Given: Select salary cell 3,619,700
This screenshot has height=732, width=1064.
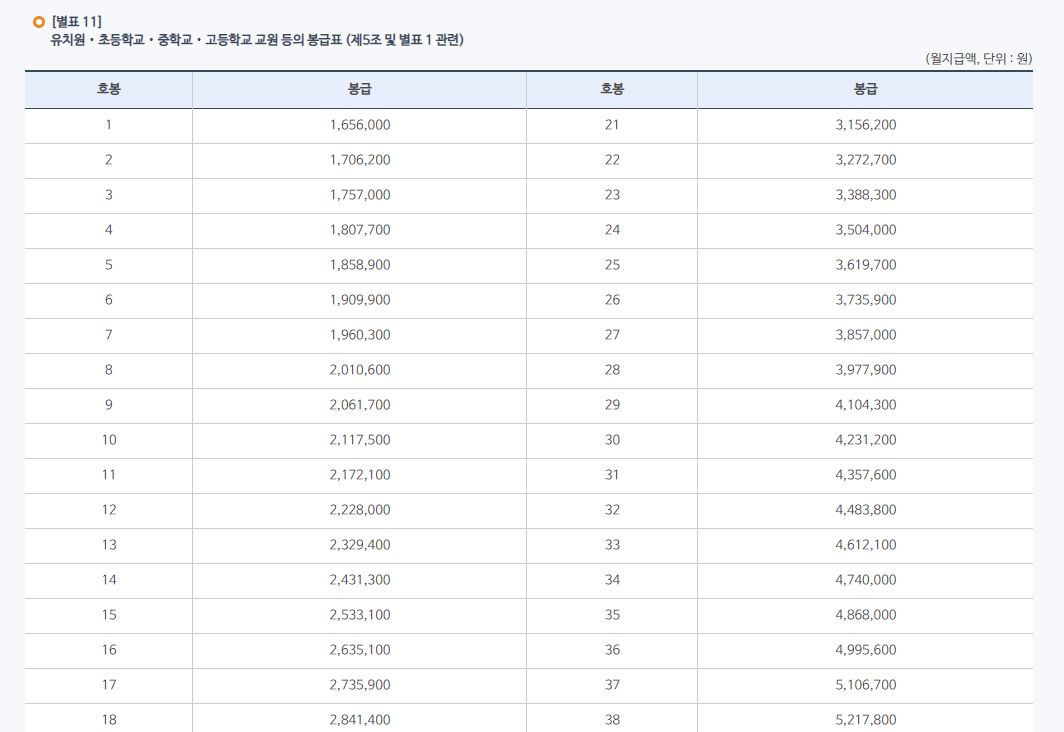Looking at the screenshot, I should coord(865,265).
